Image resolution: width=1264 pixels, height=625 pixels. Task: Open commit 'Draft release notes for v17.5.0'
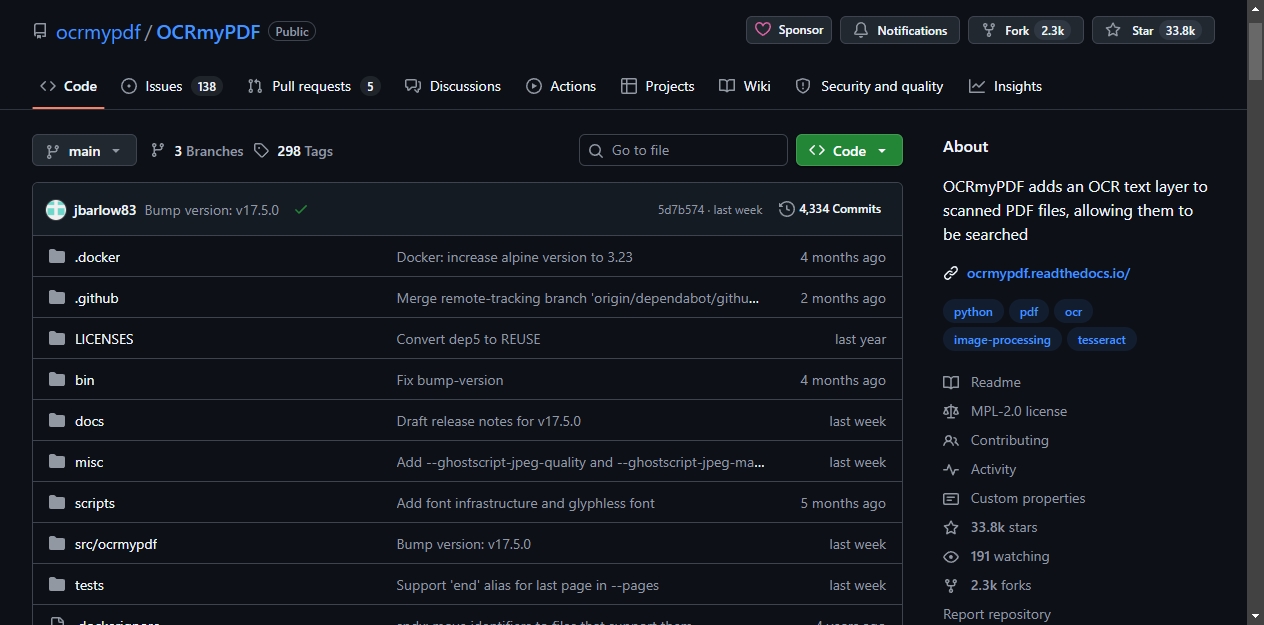tap(488, 421)
